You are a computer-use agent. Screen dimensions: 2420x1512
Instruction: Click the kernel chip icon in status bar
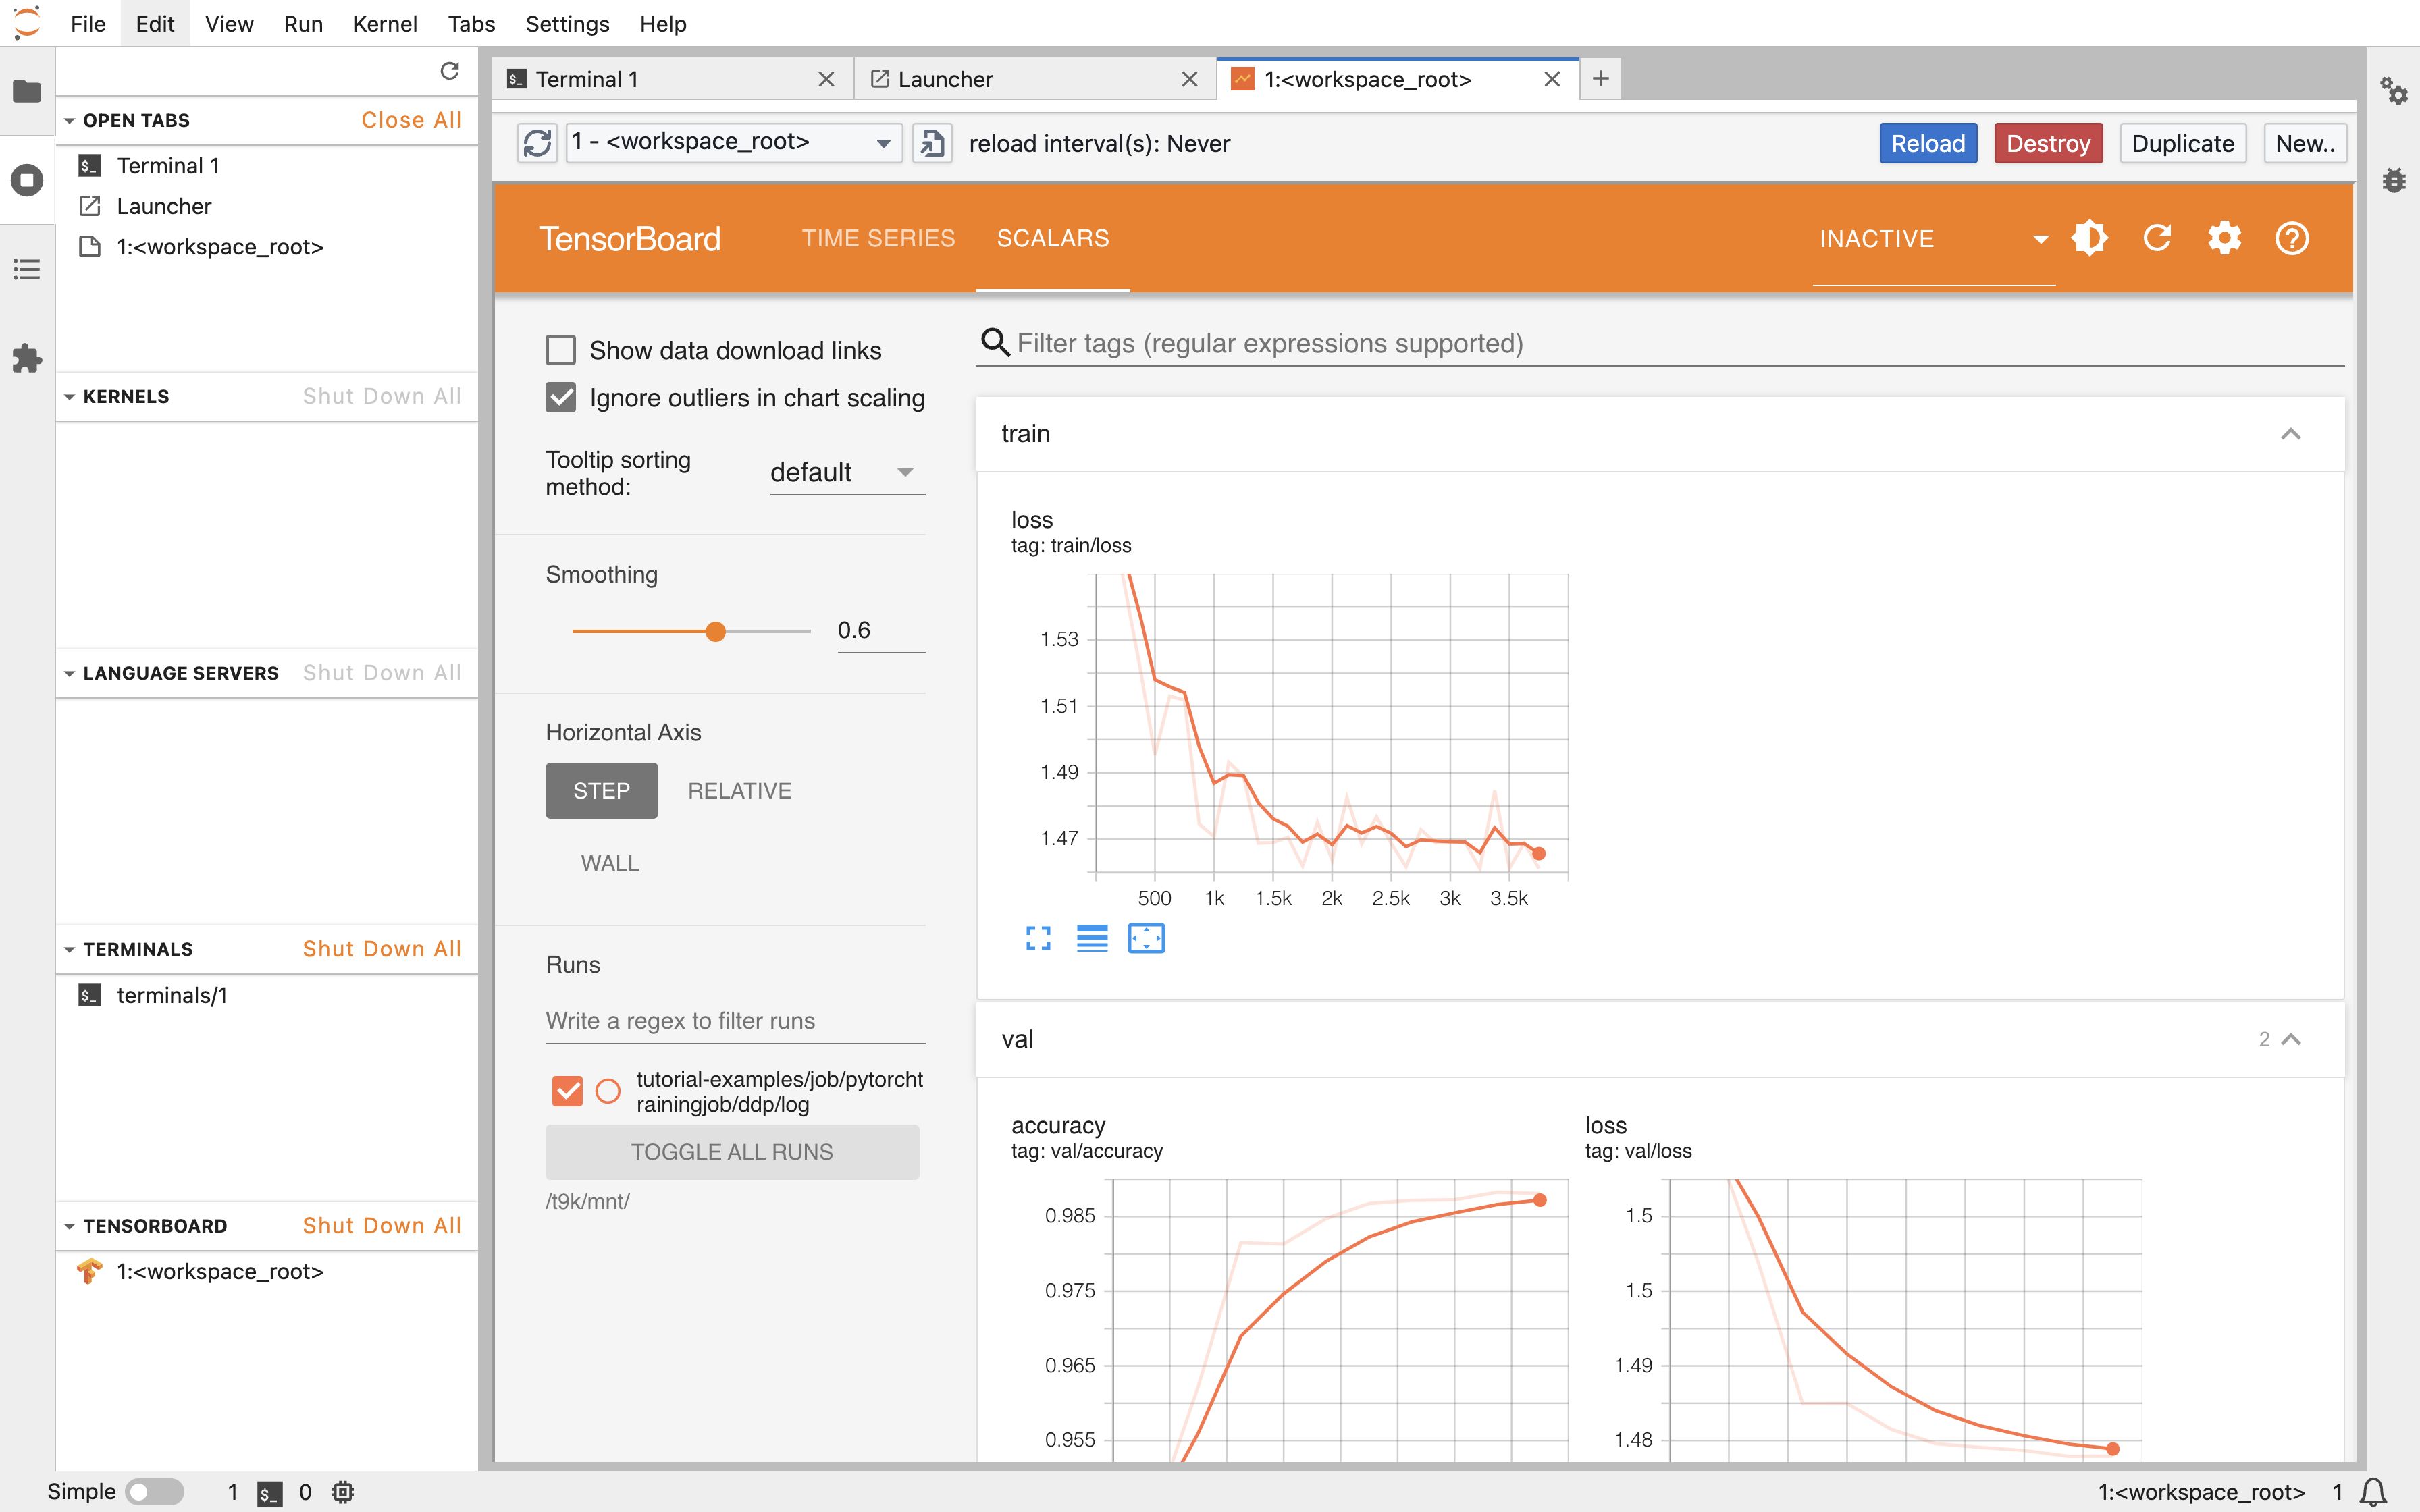point(343,1492)
